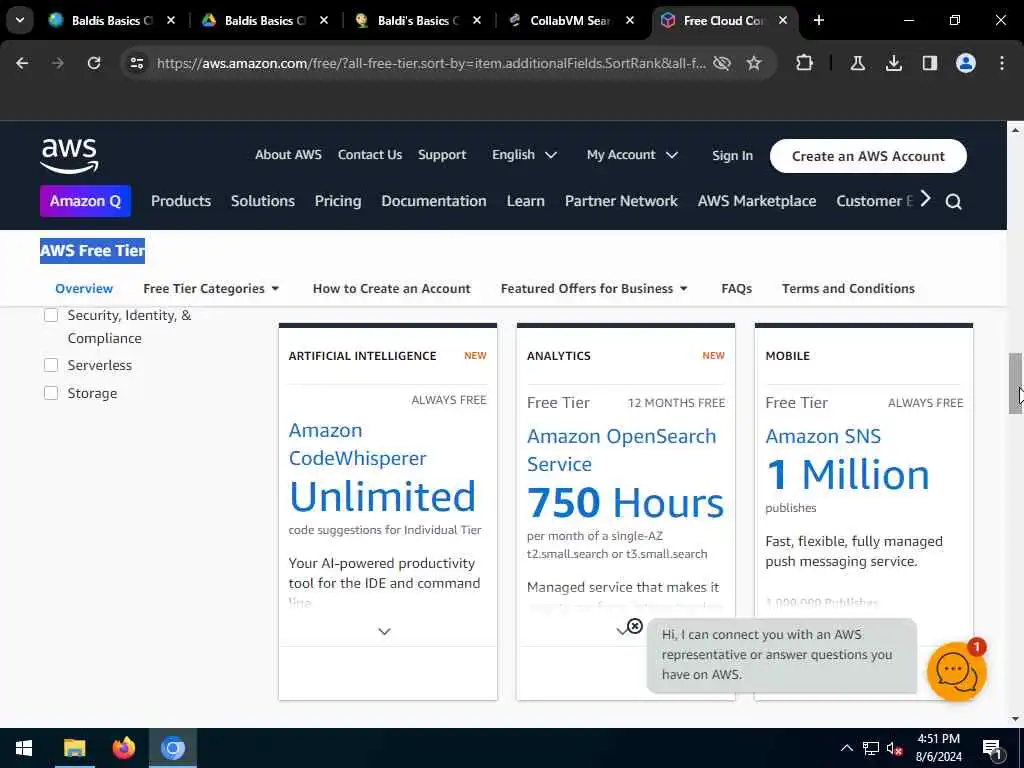Expand Free Tier Categories dropdown
Screen dimensions: 1024x768
pyautogui.click(x=211, y=289)
